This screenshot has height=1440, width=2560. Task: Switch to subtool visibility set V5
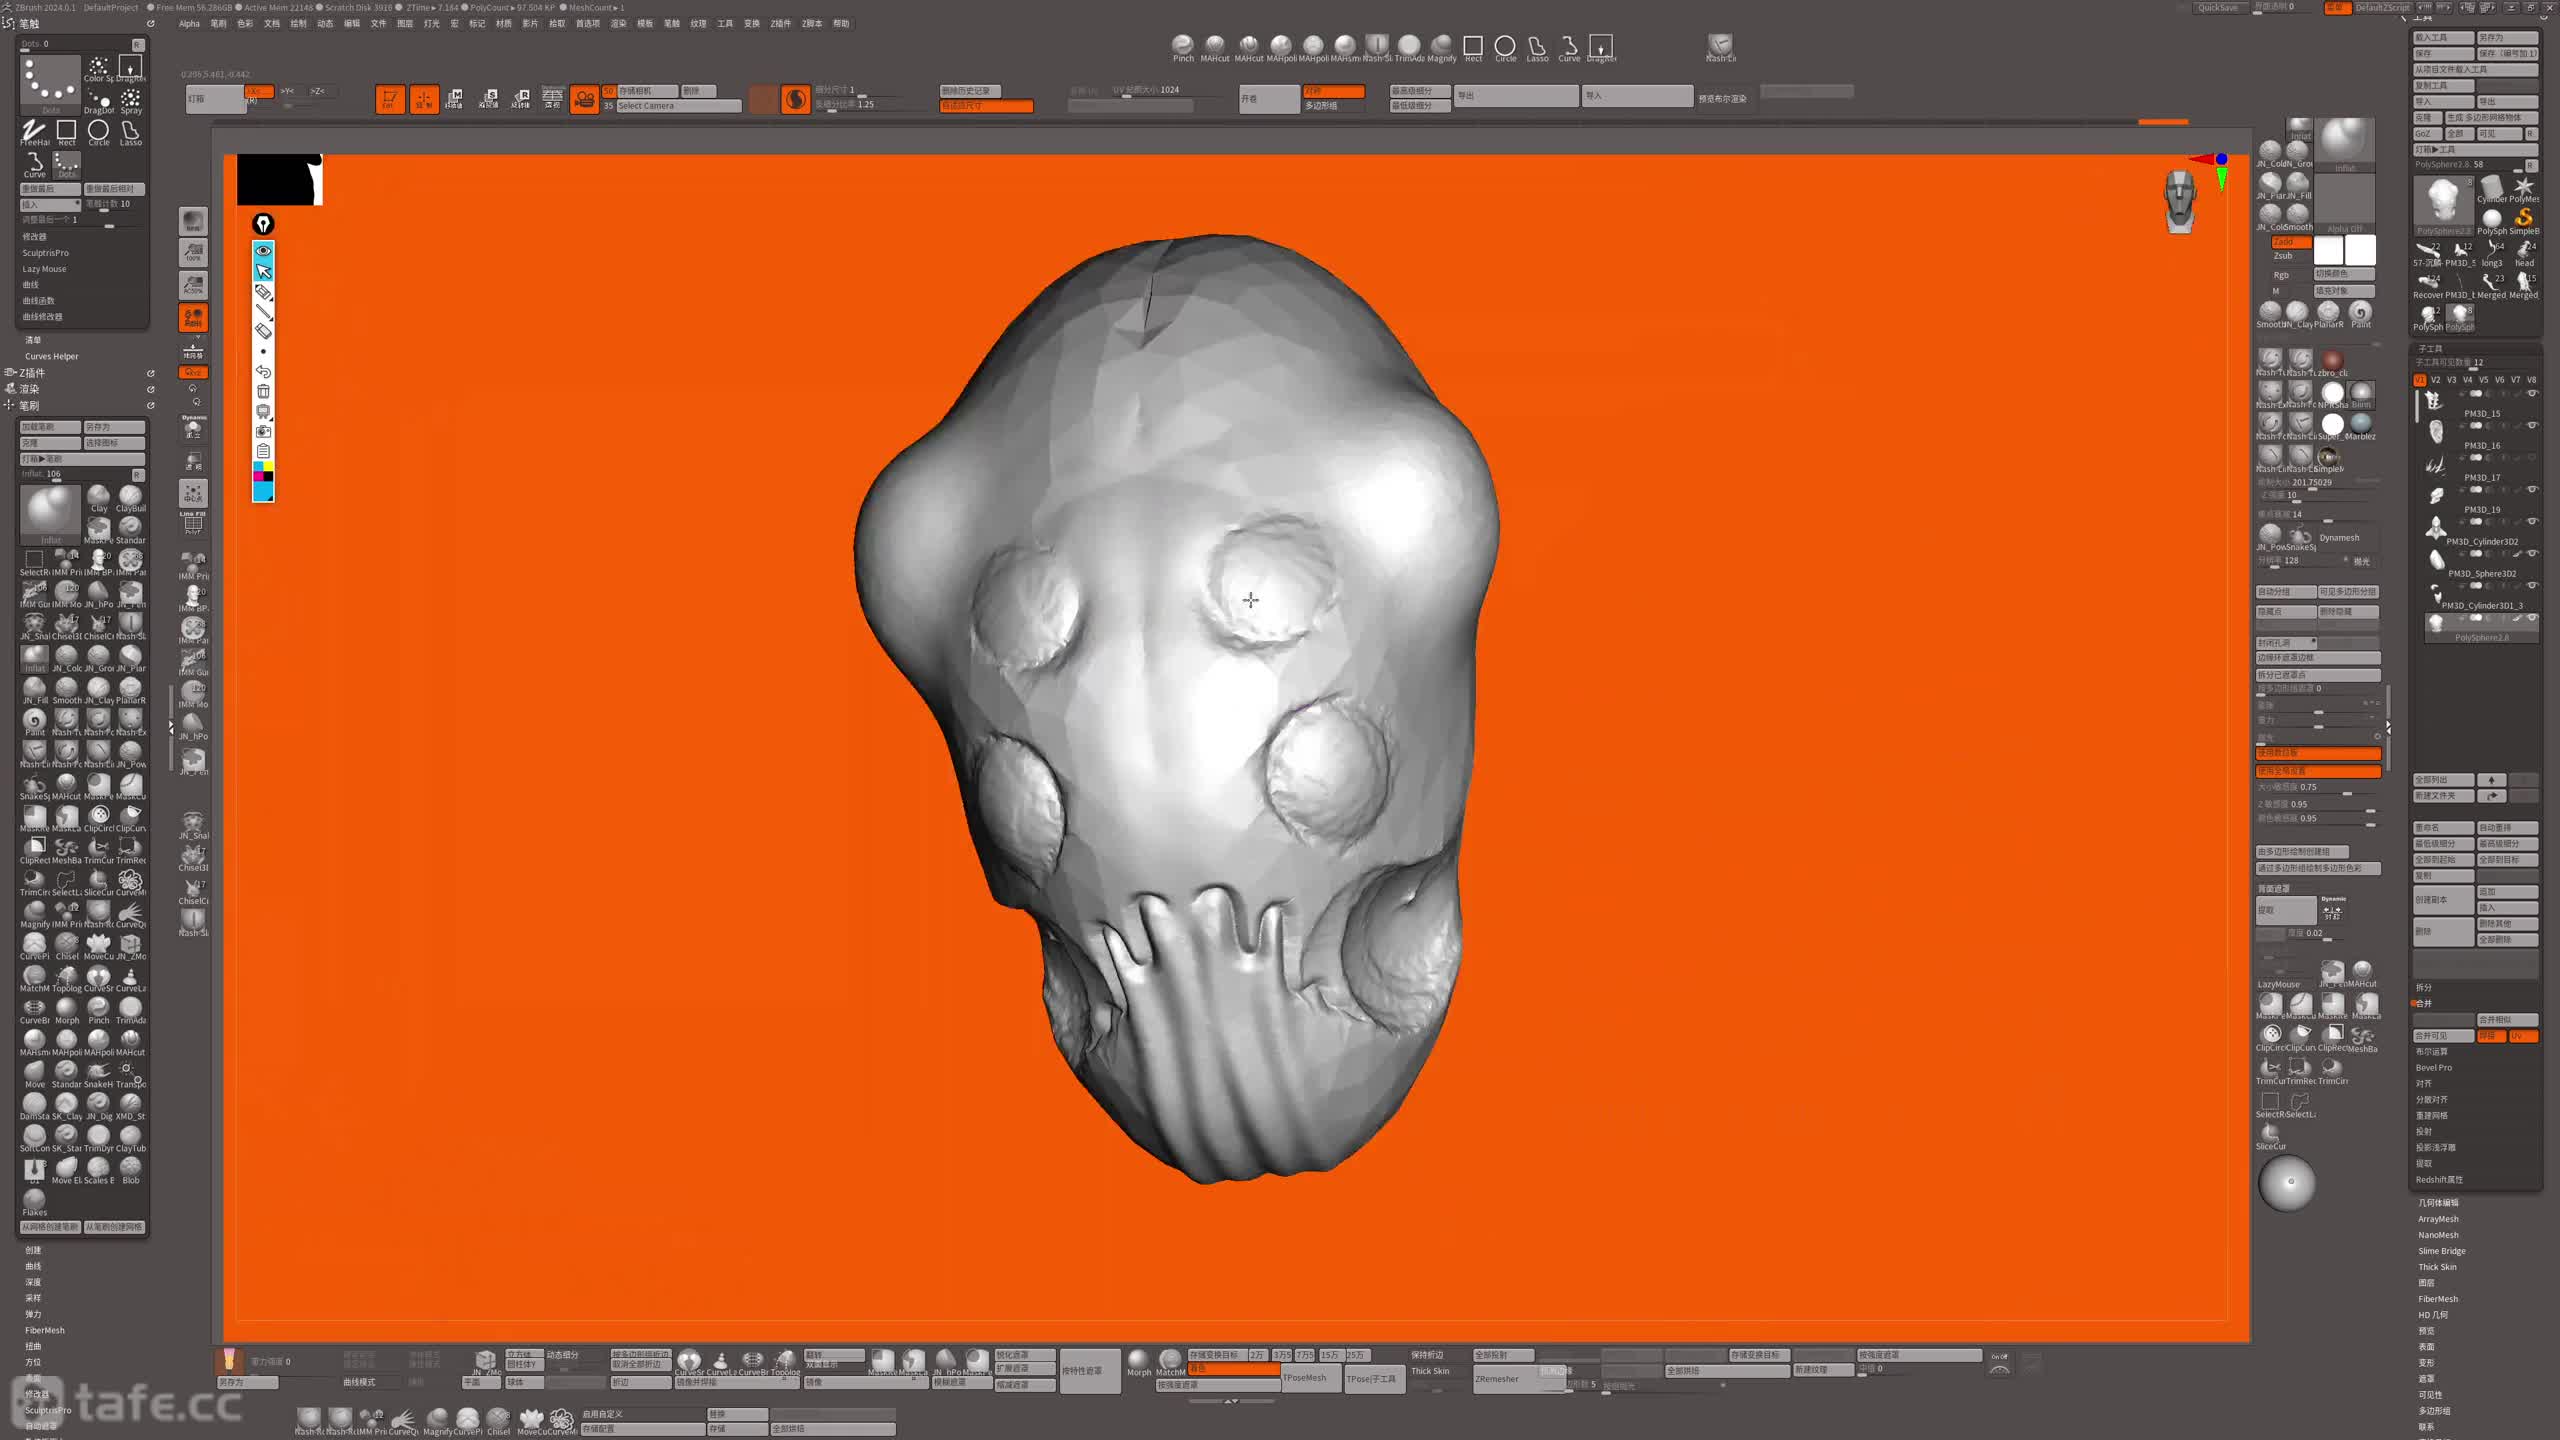2483,380
